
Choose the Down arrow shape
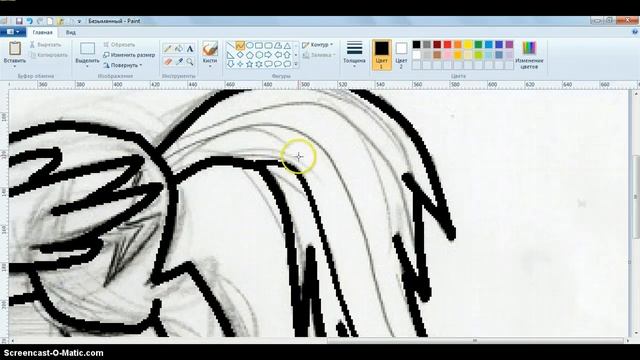pyautogui.click(x=231, y=64)
